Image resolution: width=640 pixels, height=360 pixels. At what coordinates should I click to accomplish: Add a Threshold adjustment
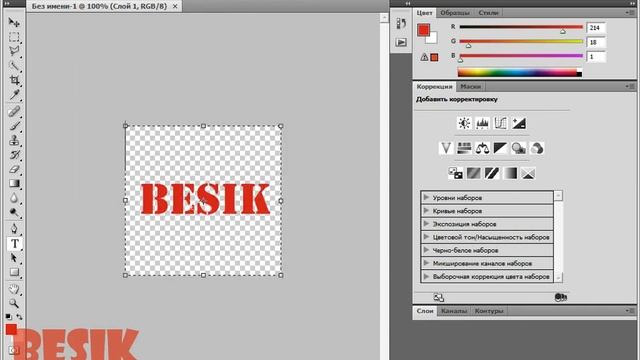pos(492,173)
